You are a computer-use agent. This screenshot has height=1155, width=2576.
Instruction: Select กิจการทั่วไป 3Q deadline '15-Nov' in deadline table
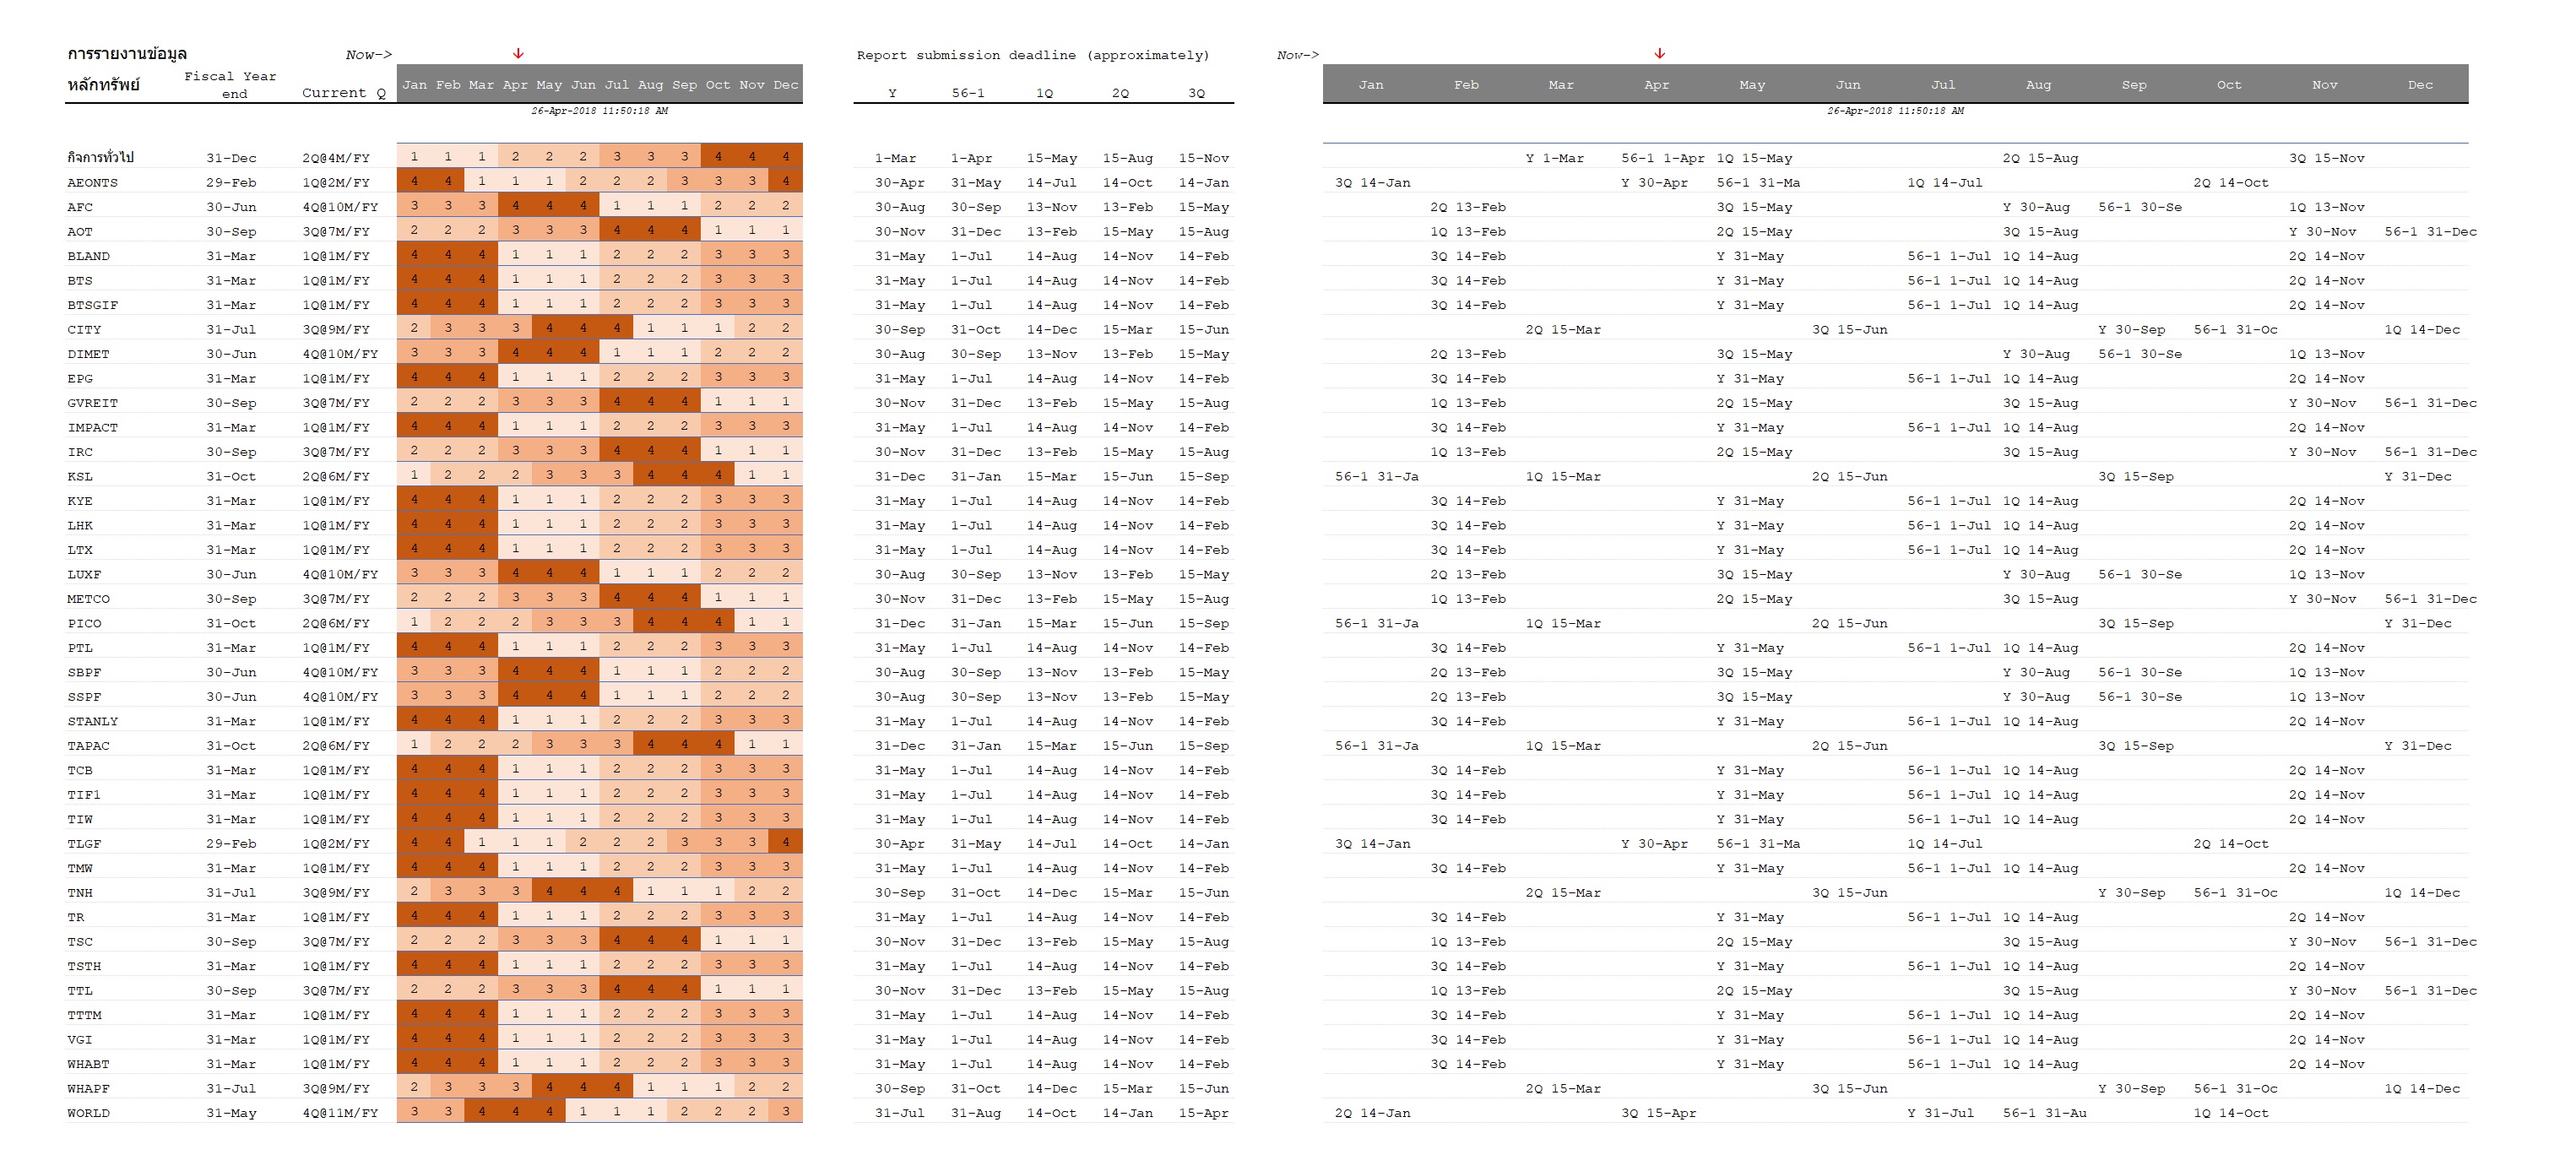[1204, 158]
